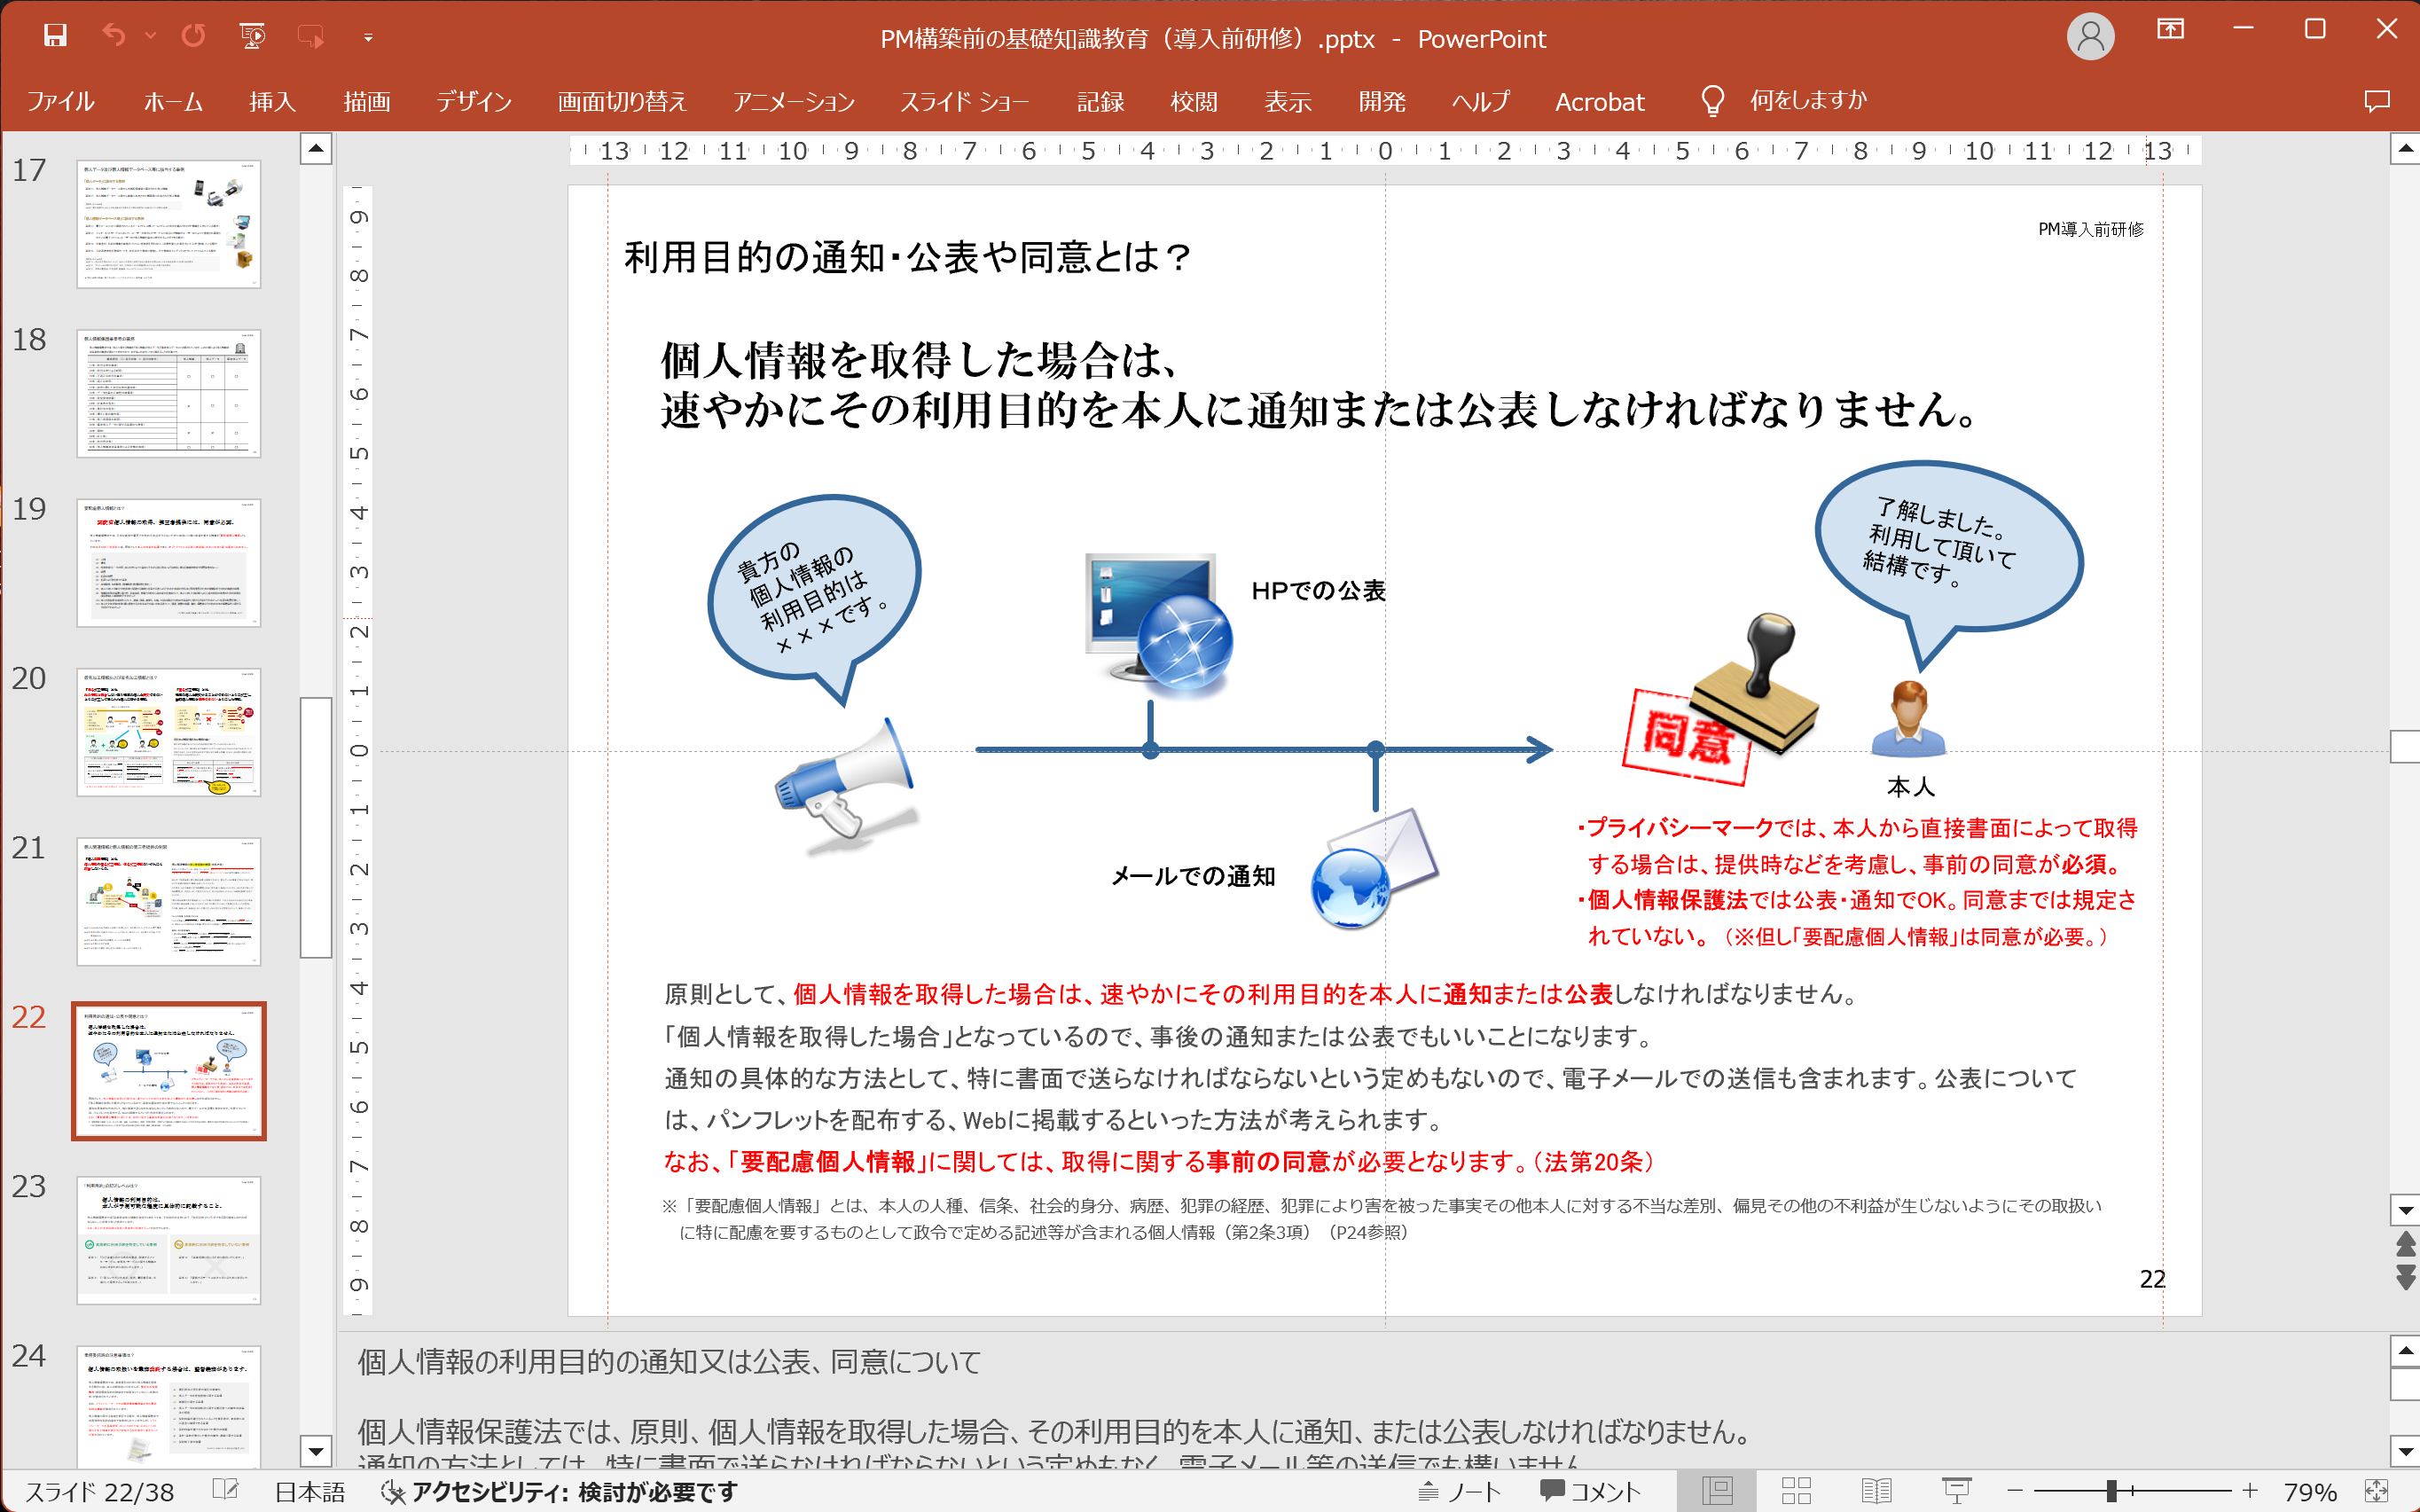The height and width of the screenshot is (1512, 2420).
Task: Go to next slide double-arrow button
Action: point(2405,1277)
